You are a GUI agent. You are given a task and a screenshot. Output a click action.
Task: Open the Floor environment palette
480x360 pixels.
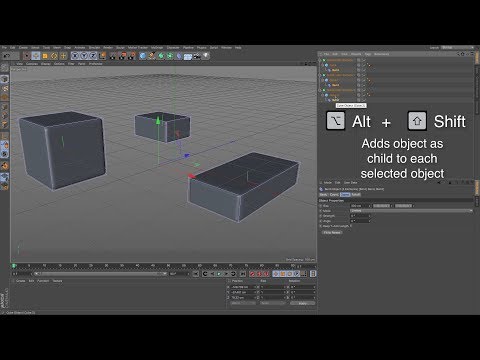point(188,57)
